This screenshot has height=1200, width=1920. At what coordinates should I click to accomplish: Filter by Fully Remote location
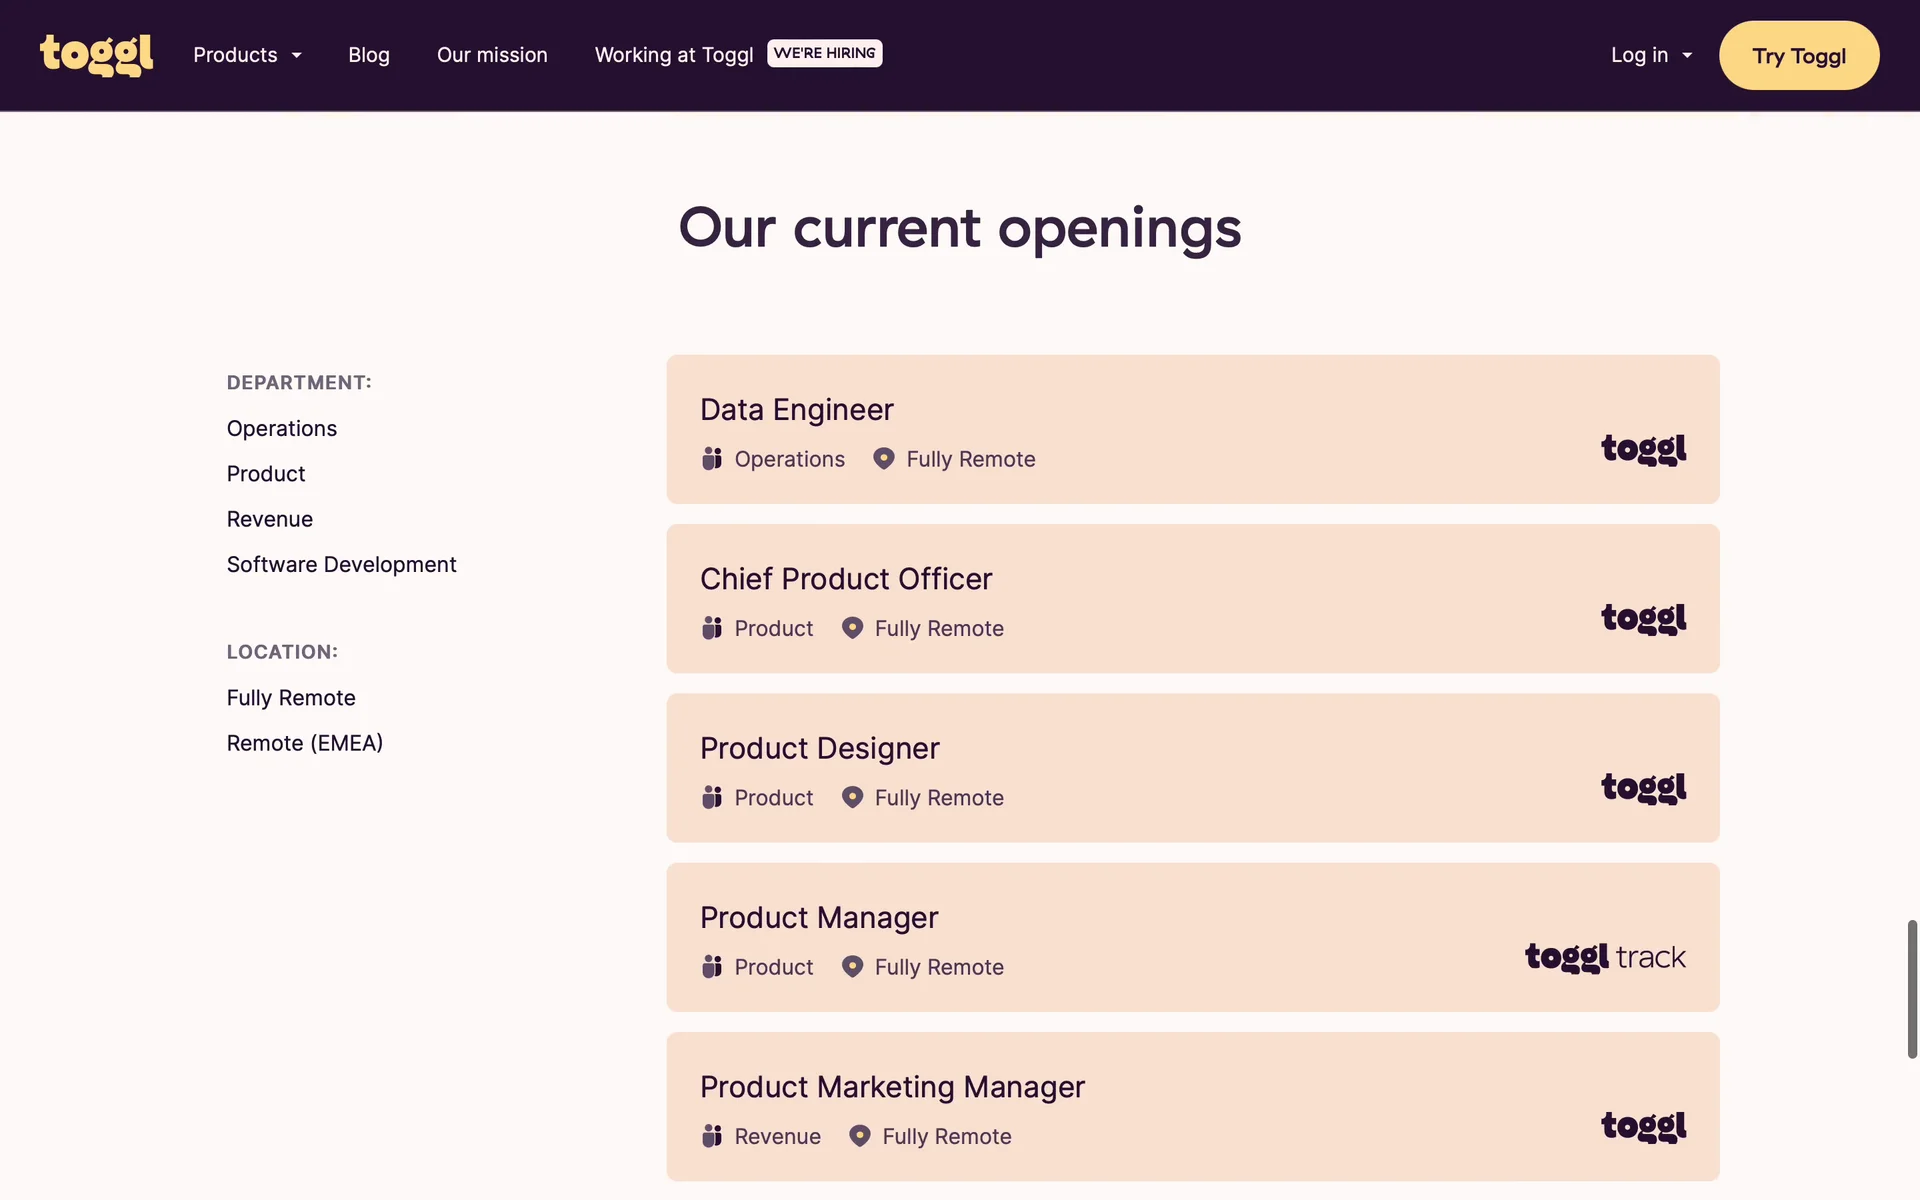[x=290, y=698]
